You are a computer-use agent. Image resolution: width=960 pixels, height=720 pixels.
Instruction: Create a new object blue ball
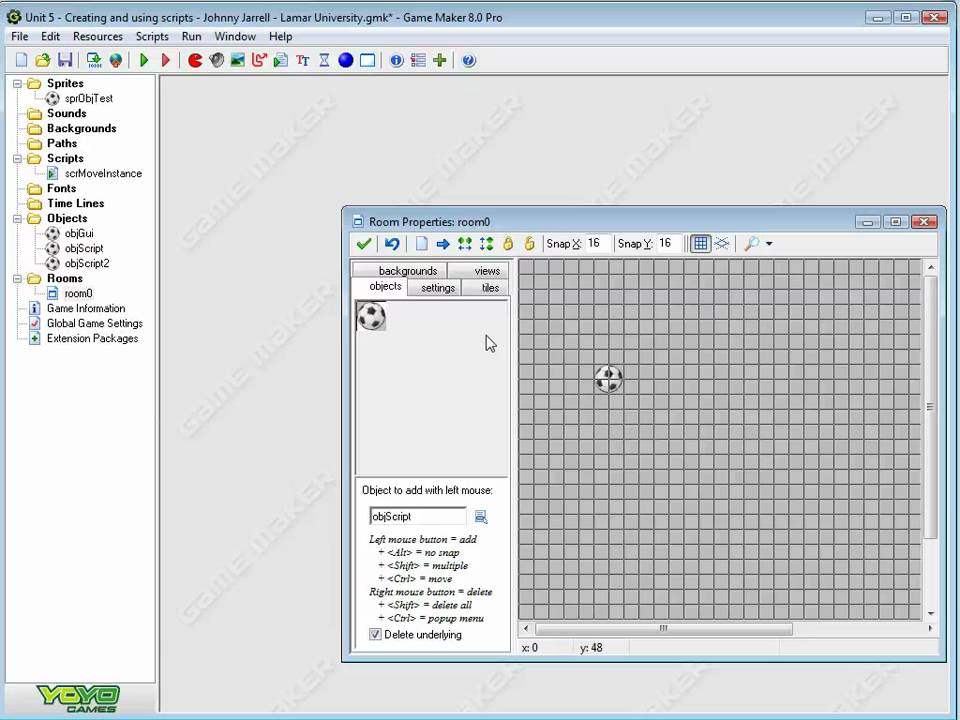pos(346,60)
